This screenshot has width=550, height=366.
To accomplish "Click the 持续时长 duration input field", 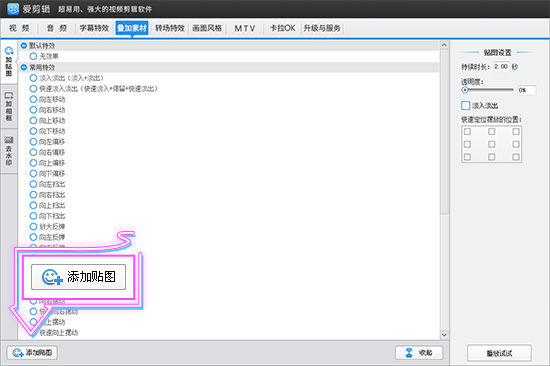I will click(x=501, y=66).
